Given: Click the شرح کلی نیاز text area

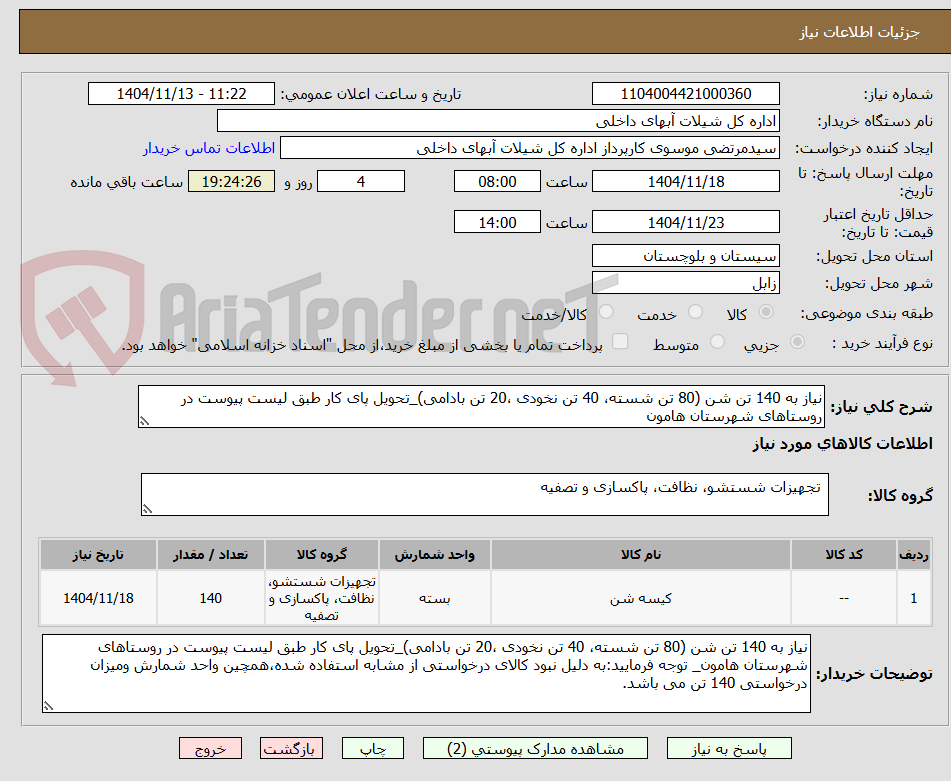Looking at the screenshot, I should [x=482, y=407].
